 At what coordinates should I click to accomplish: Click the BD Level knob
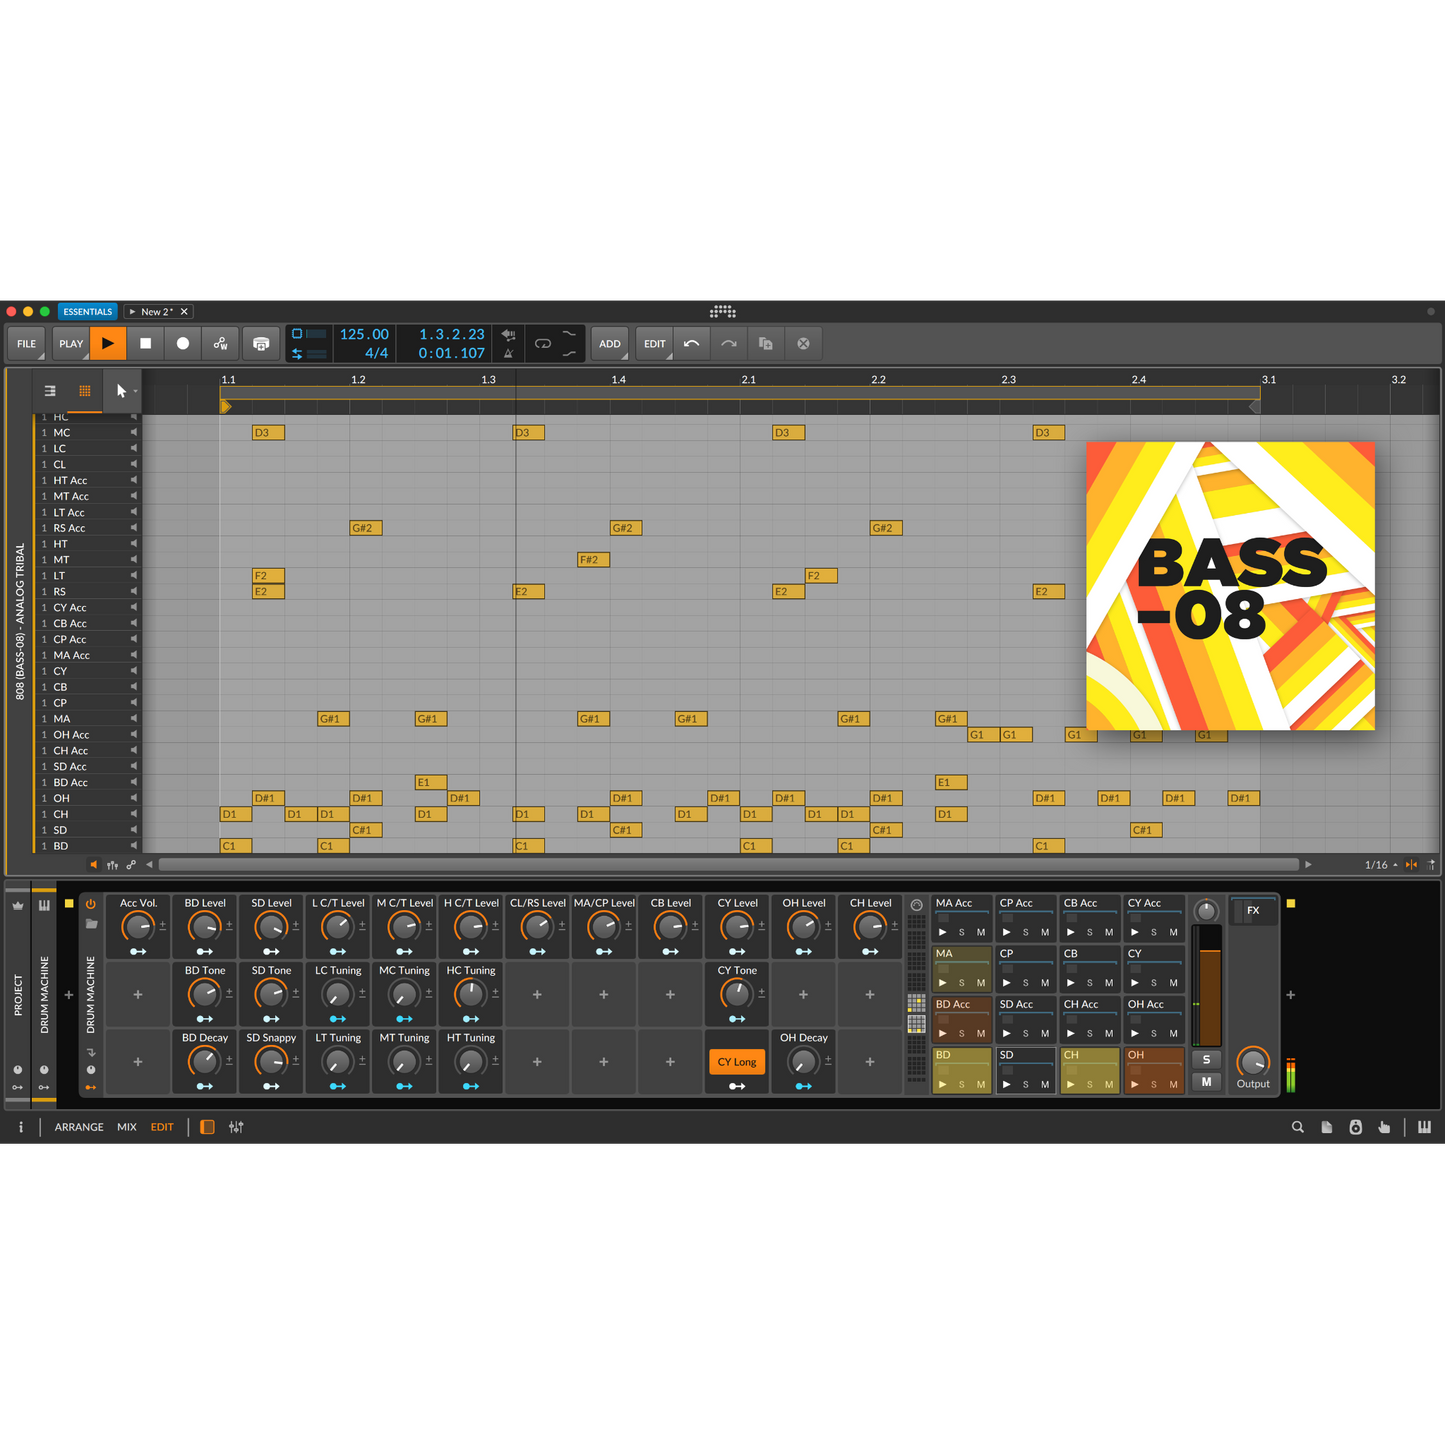[x=204, y=928]
